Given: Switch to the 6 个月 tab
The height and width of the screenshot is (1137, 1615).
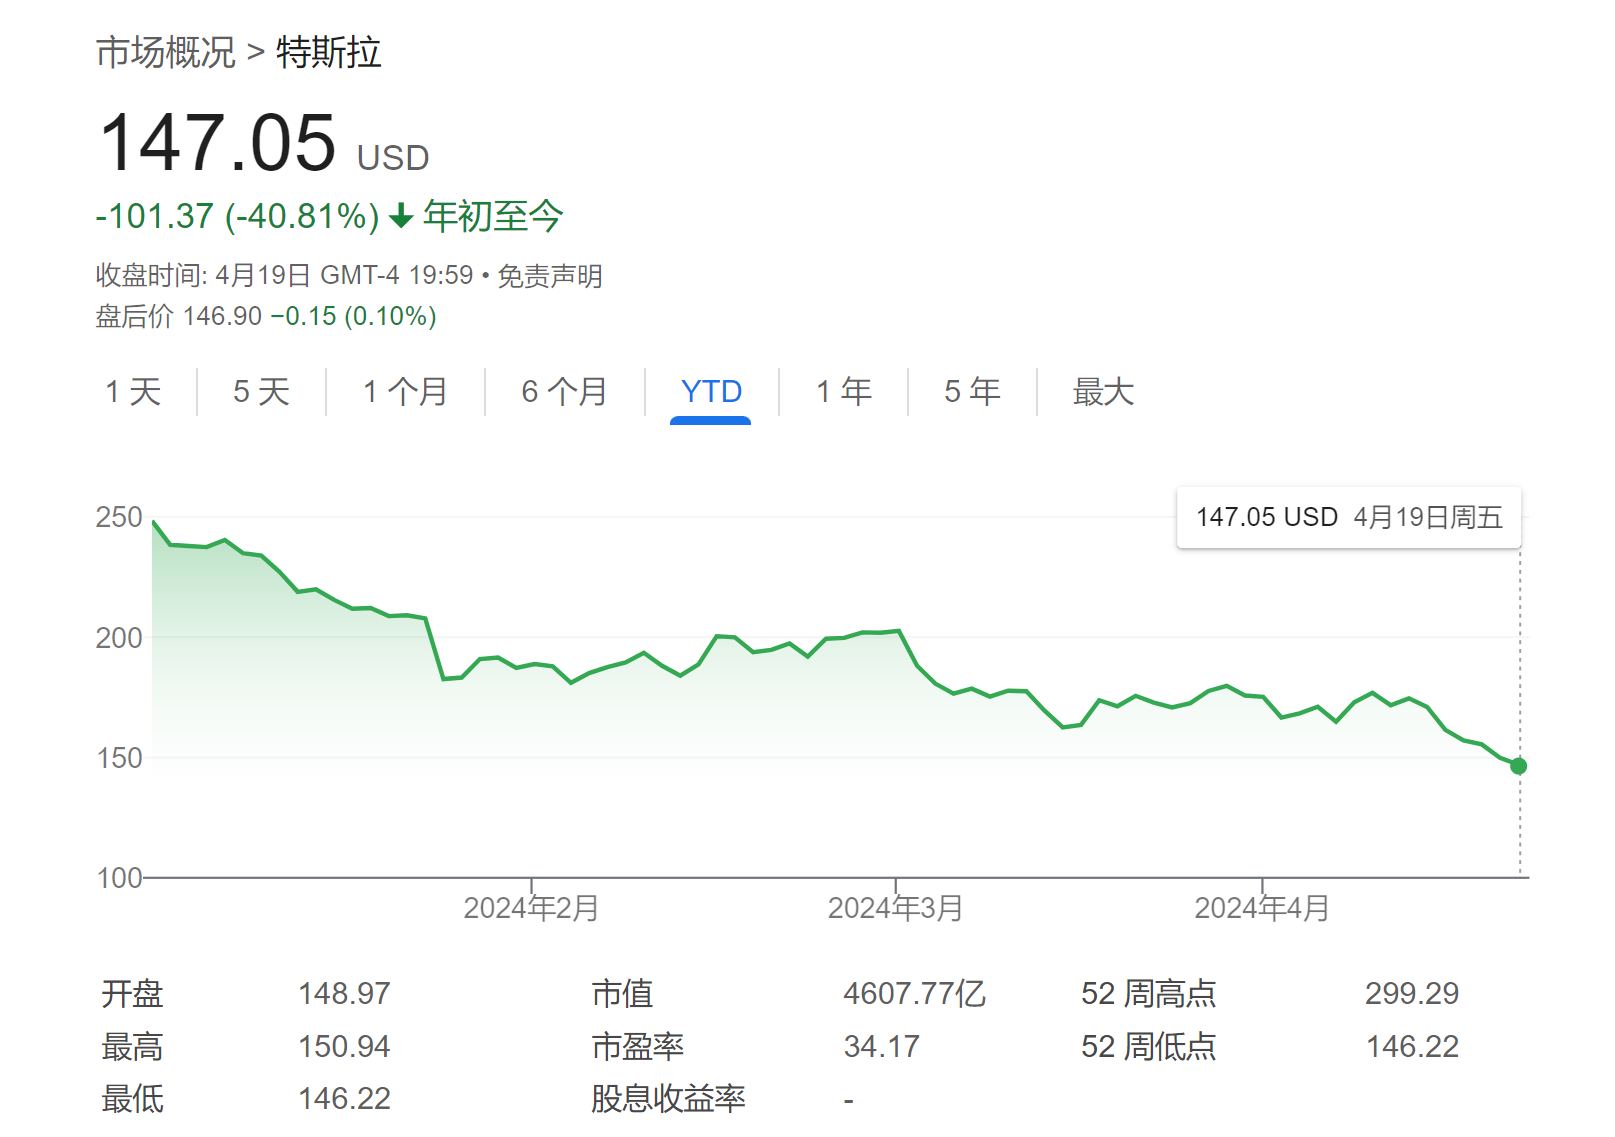Looking at the screenshot, I should click(564, 391).
